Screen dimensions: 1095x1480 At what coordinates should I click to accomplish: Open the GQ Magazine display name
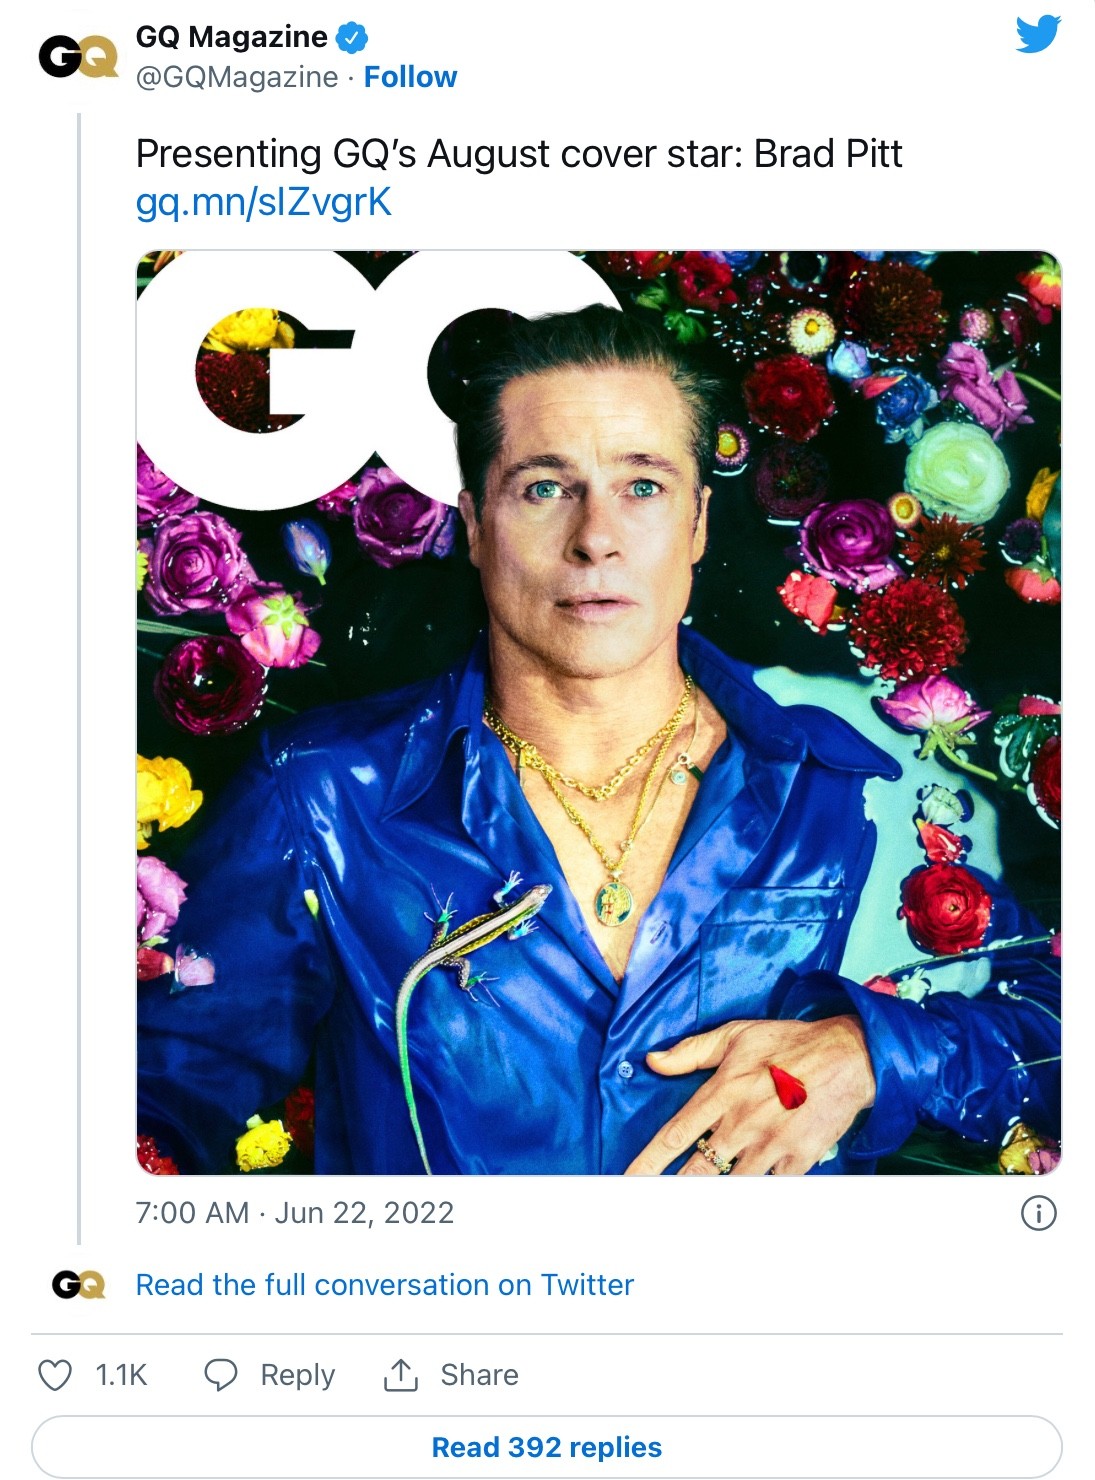coord(231,37)
